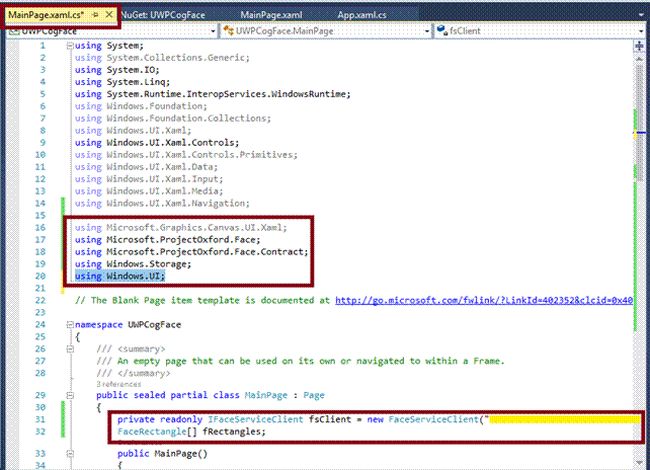The width and height of the screenshot is (650, 470).
Task: Click the class icon beside UWPCogFace.MainPage
Action: [228, 31]
